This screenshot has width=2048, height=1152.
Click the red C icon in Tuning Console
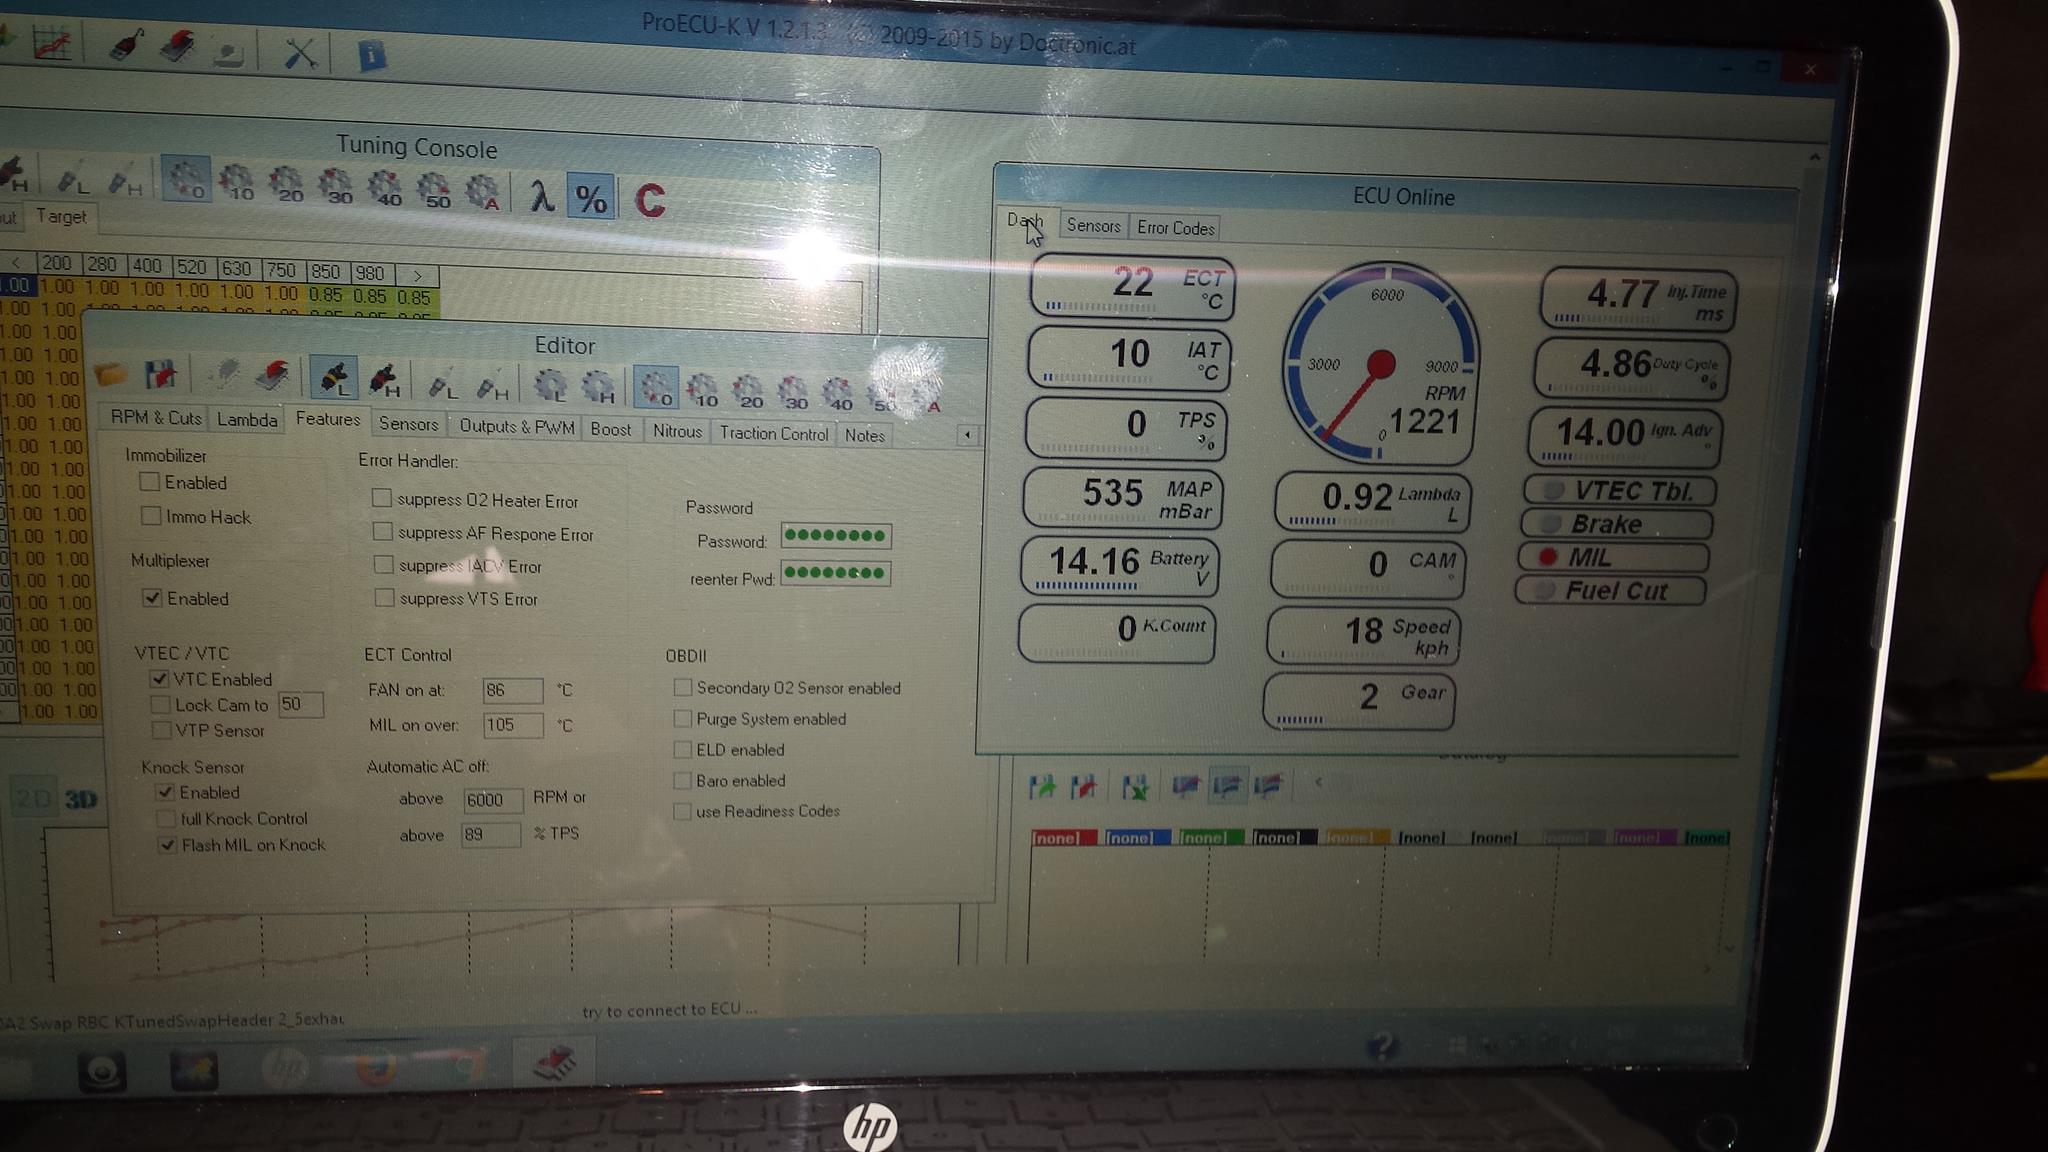[x=650, y=200]
